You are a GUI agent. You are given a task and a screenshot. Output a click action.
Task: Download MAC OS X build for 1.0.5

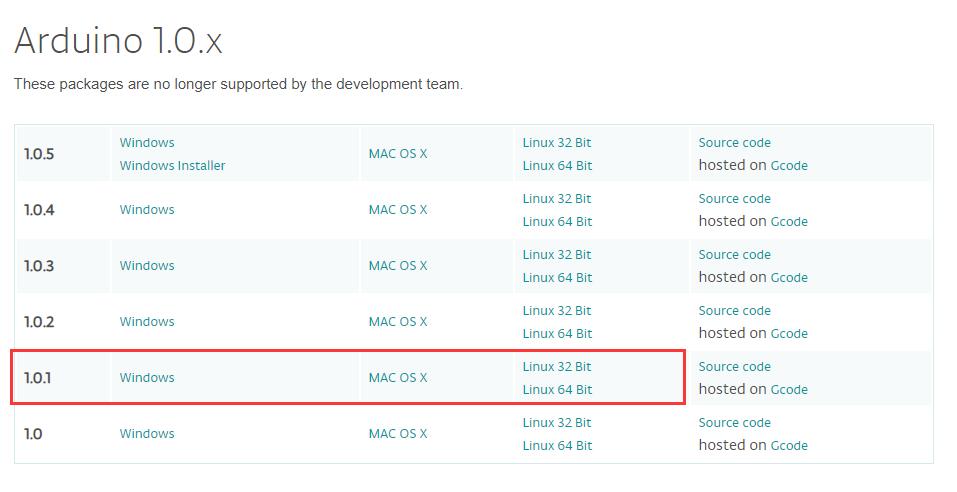coord(398,154)
